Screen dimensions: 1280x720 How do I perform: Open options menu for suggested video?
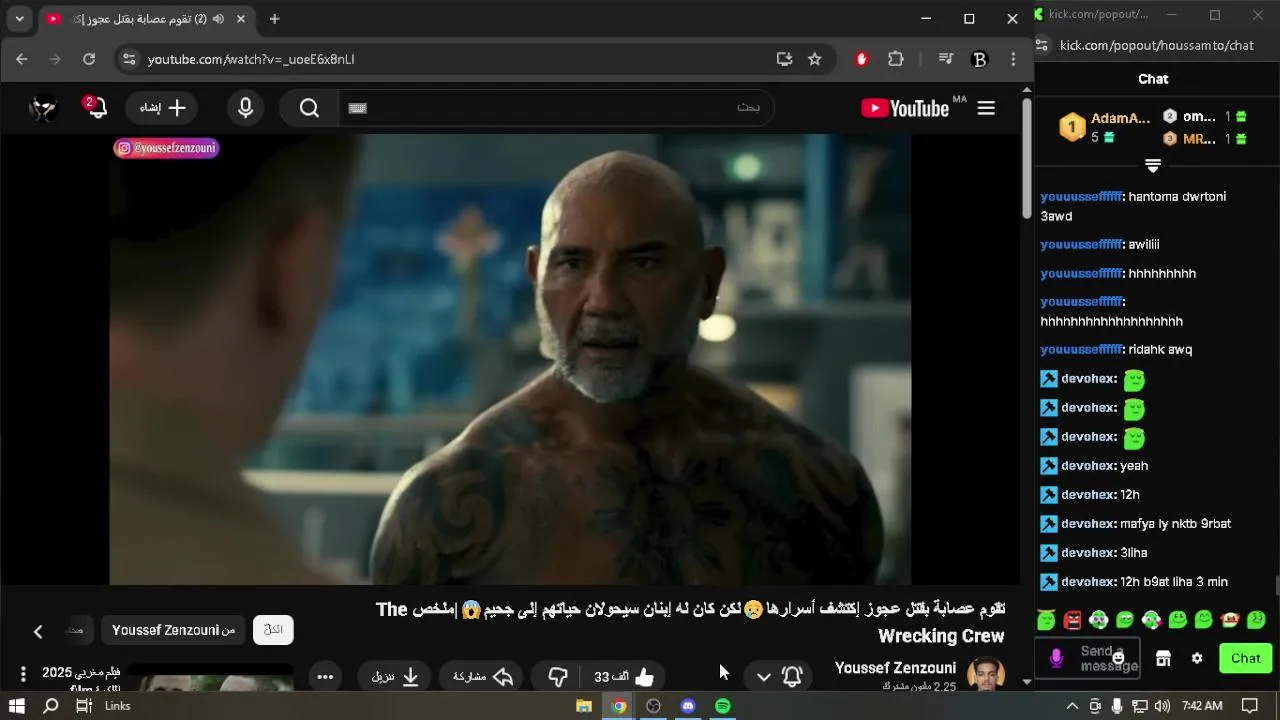23,675
